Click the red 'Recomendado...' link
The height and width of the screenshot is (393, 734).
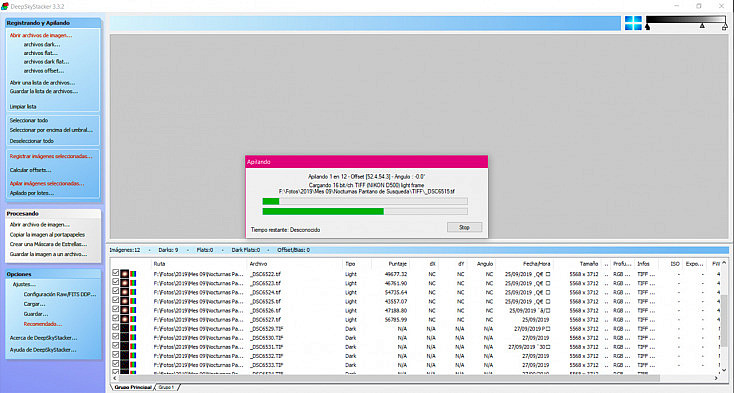[x=43, y=324]
